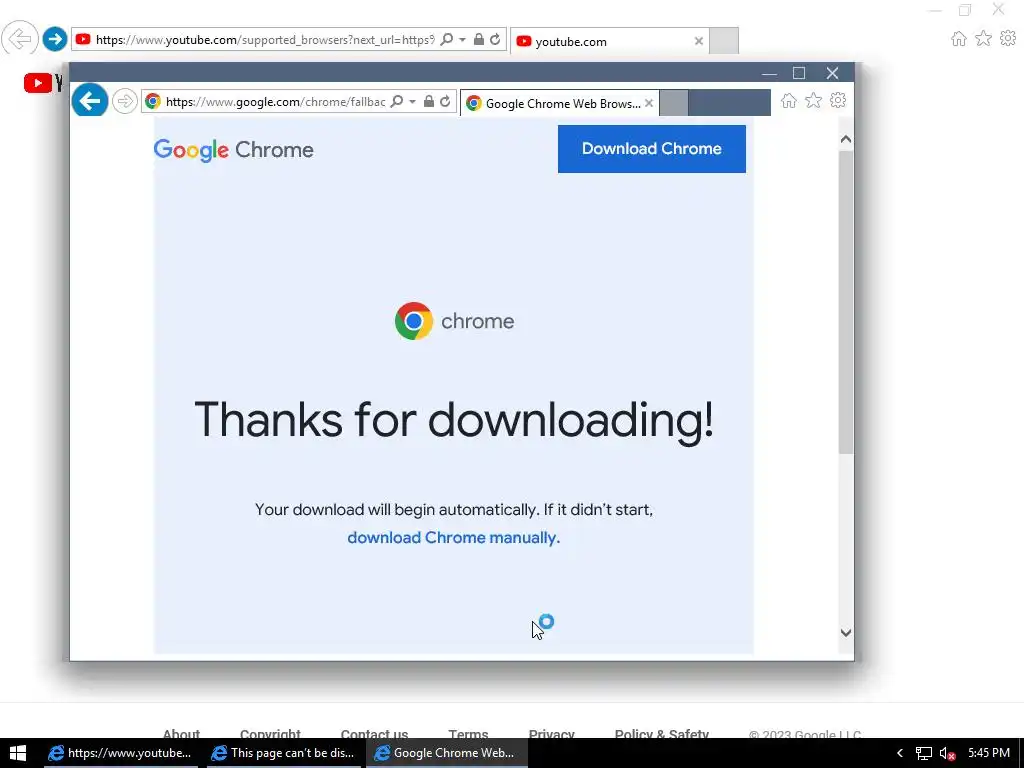Refresh the YouTube supported browsers page
Screen dimensions: 1024x768
pyautogui.click(x=495, y=39)
